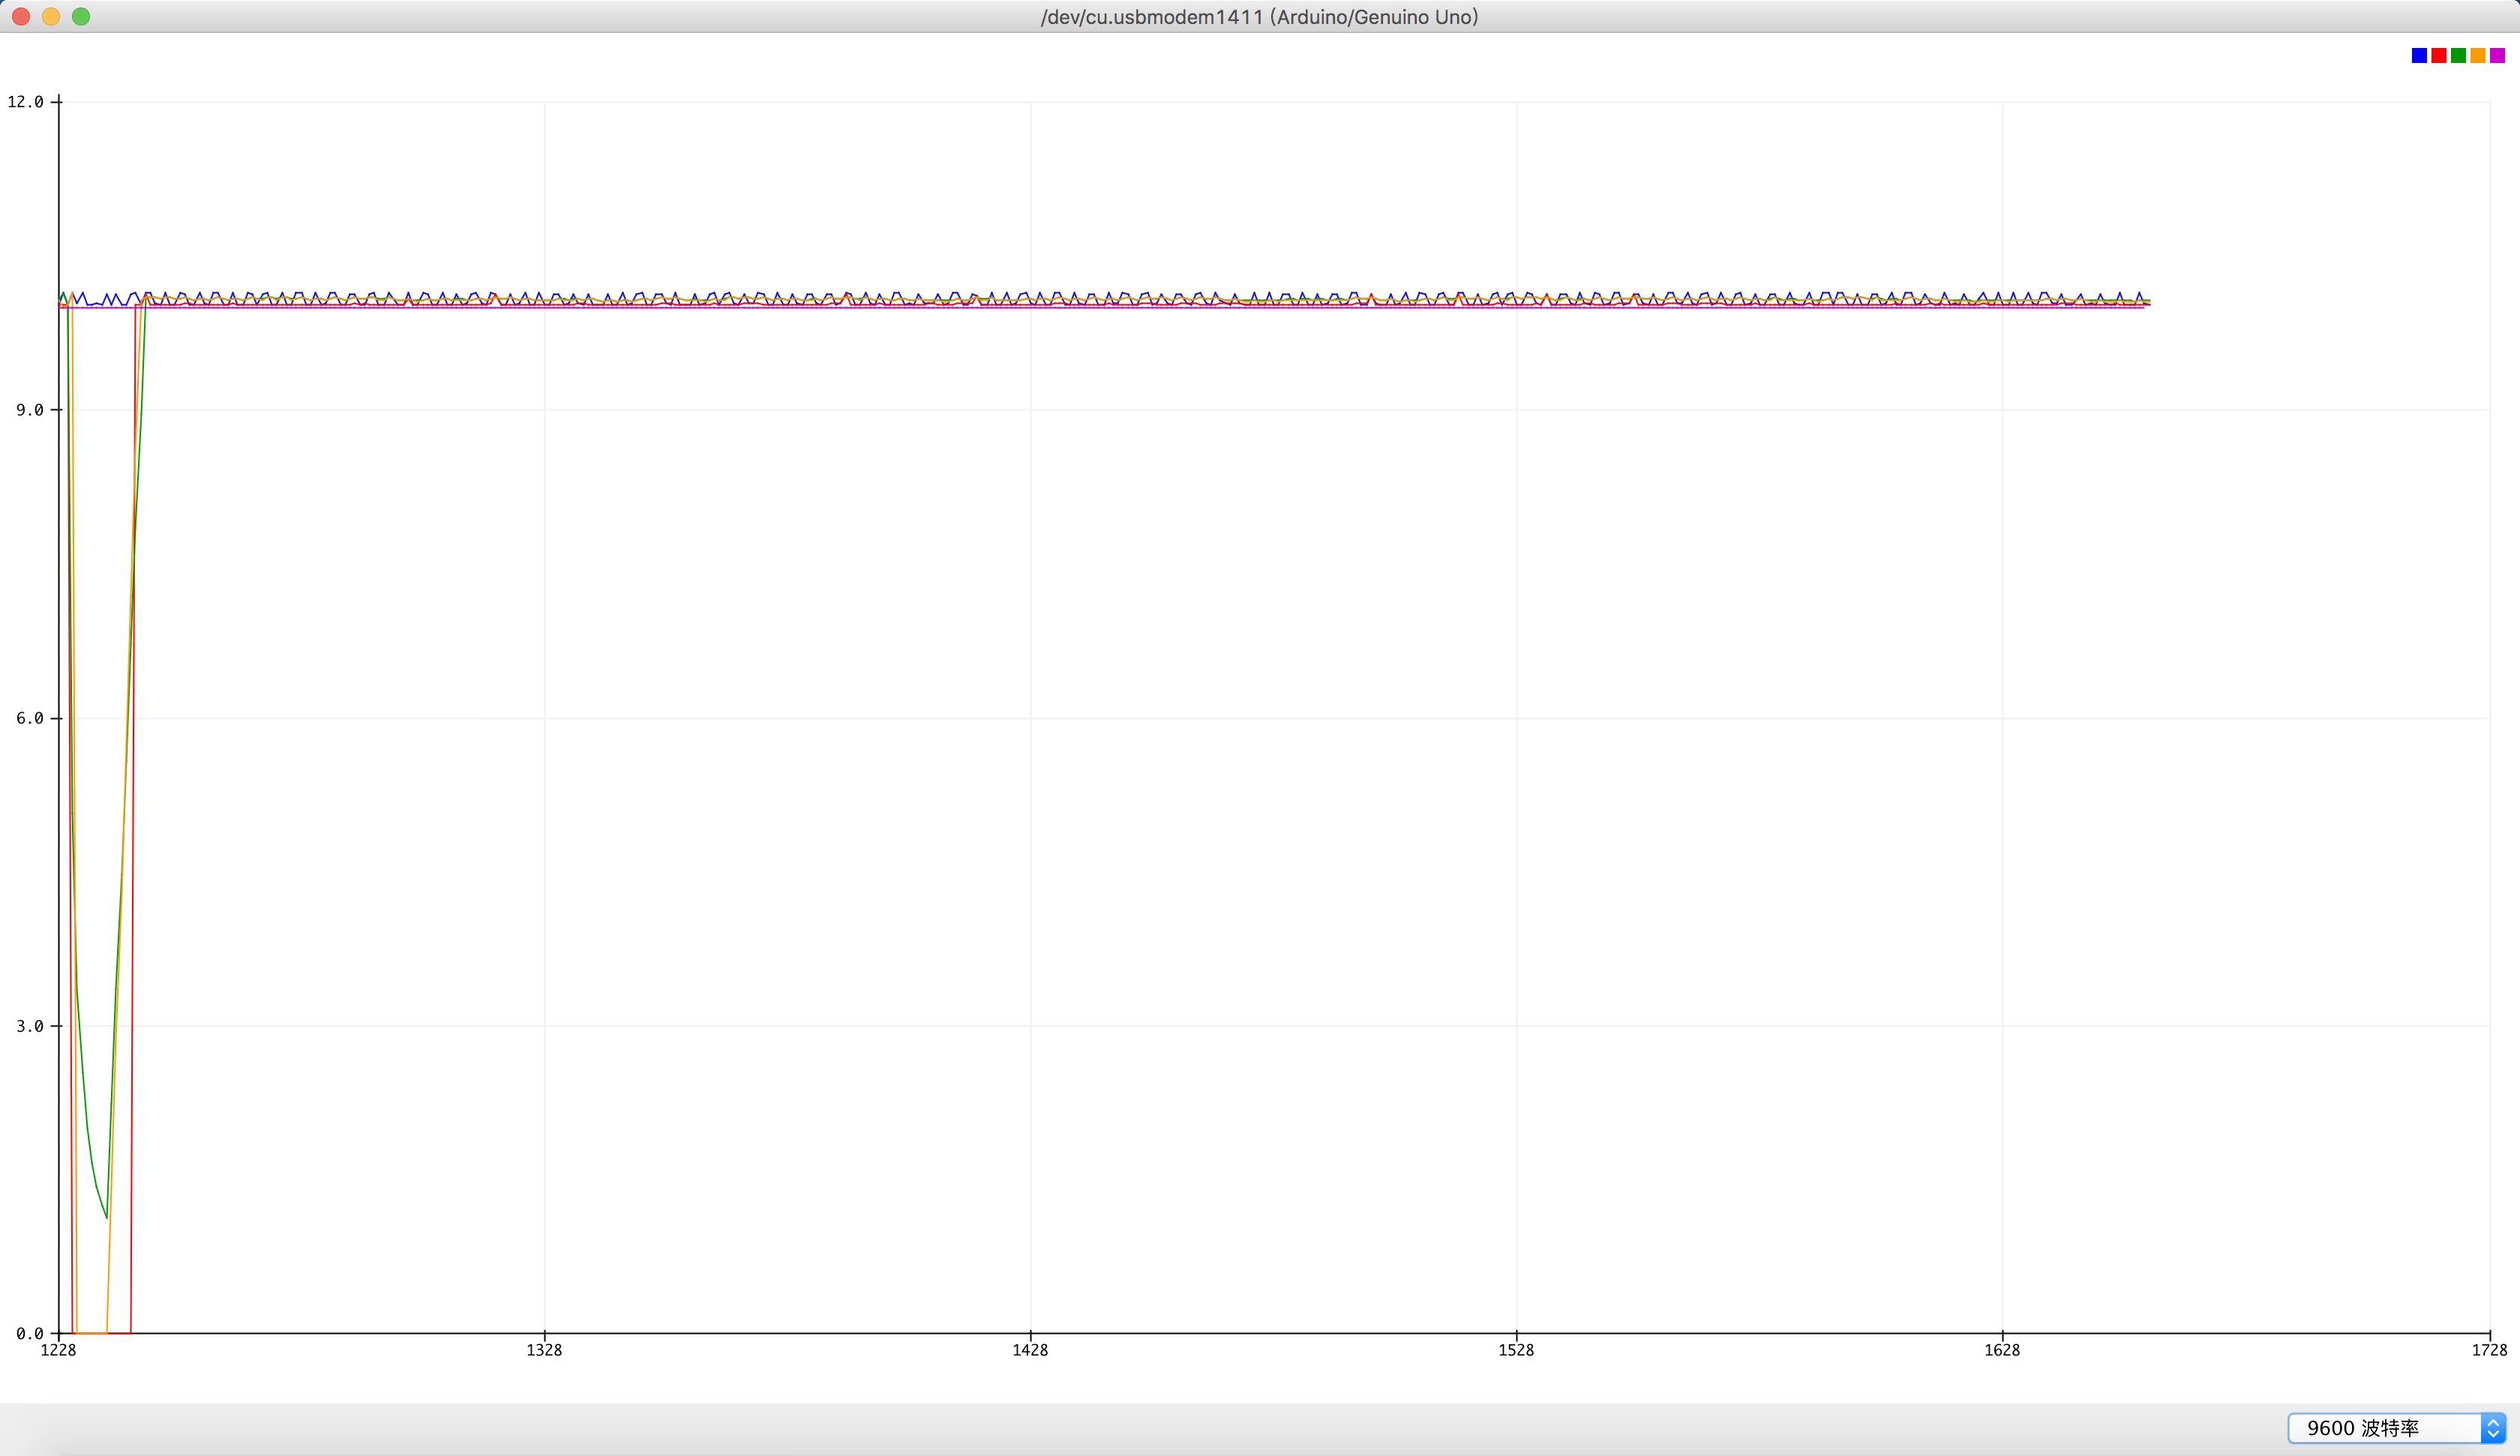Click the 6.0 y-axis label

point(29,718)
